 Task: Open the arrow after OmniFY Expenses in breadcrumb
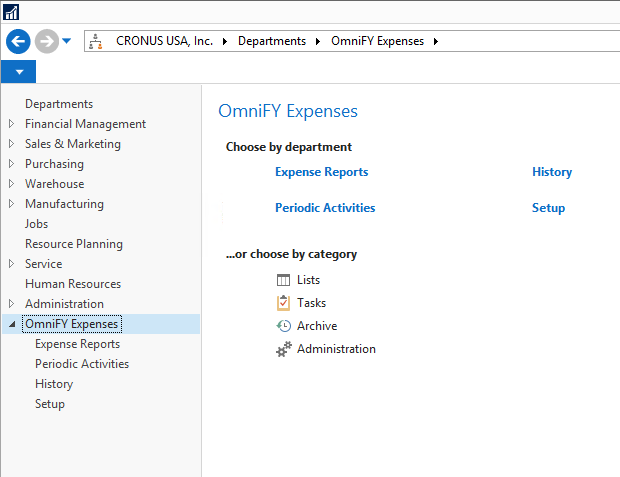tap(436, 41)
